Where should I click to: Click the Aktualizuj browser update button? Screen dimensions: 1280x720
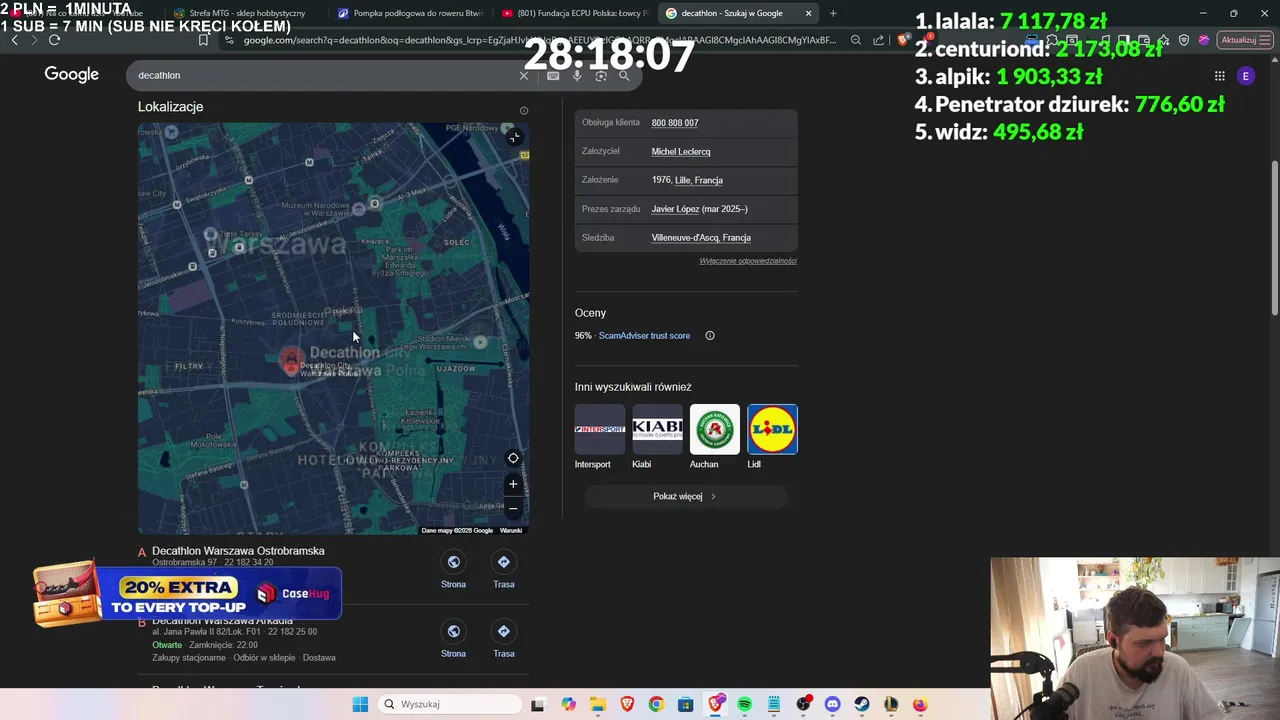[x=1245, y=40]
